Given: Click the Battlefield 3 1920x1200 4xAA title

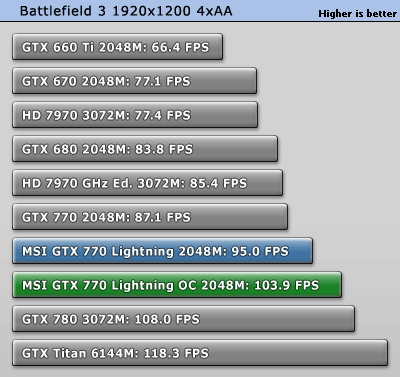Looking at the screenshot, I should coord(126,11).
